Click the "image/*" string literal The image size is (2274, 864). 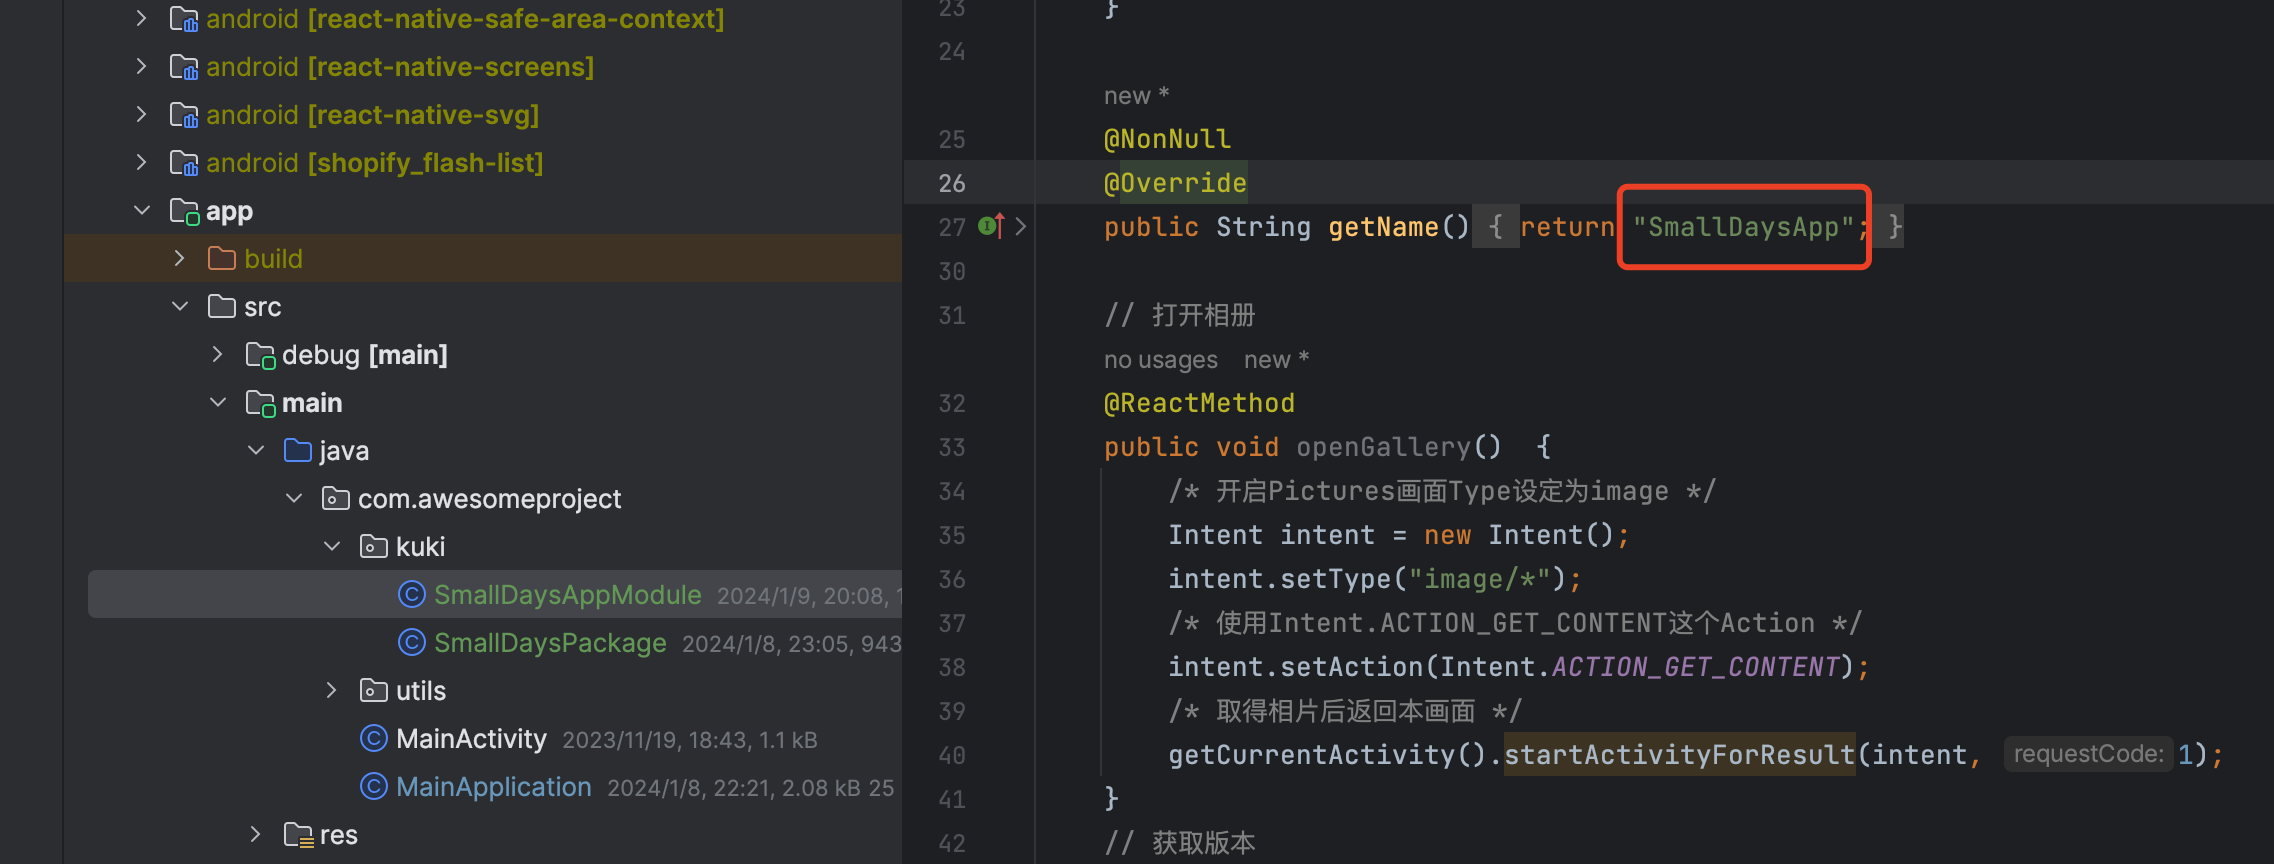(x=1480, y=579)
